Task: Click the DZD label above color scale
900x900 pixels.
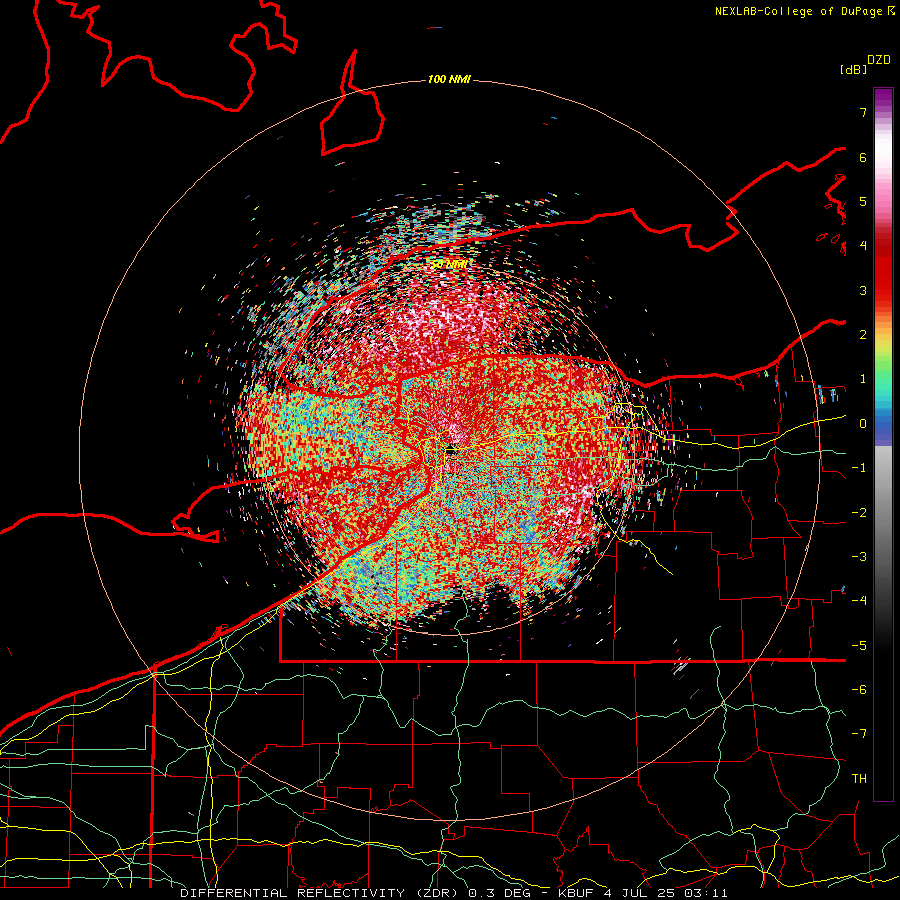Action: pyautogui.click(x=879, y=60)
